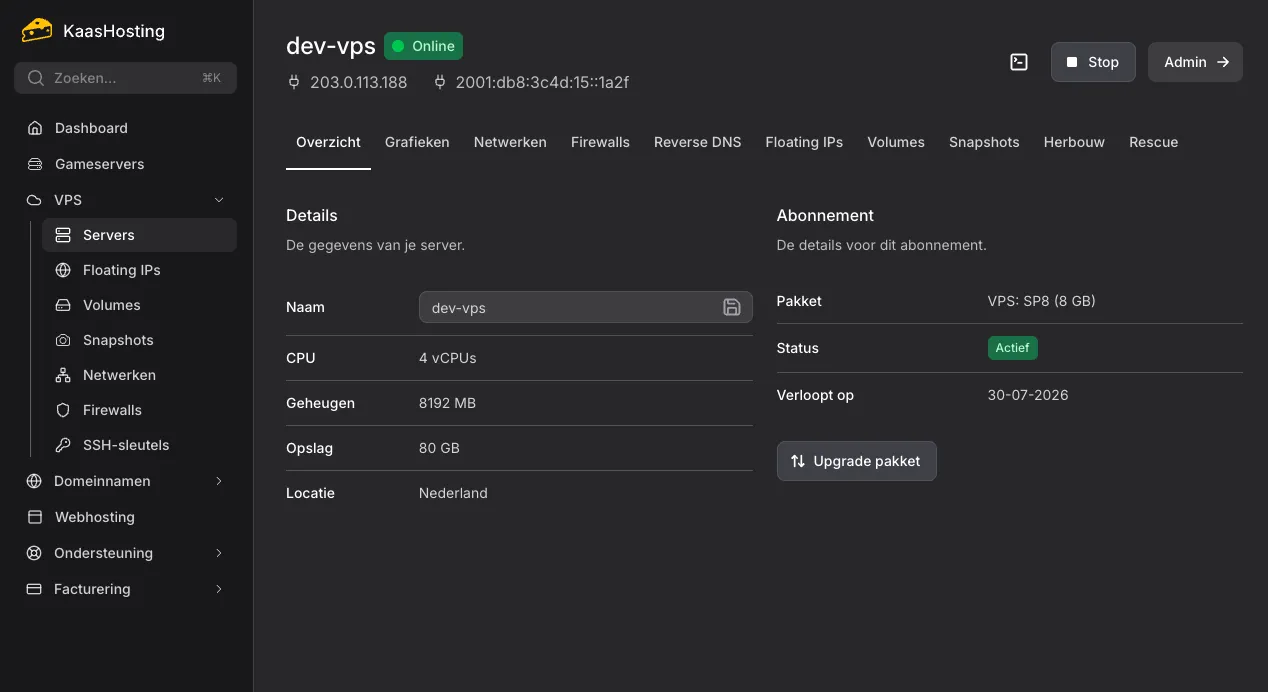Open the Grafieken tab
This screenshot has height=692, width=1268.
(x=417, y=142)
